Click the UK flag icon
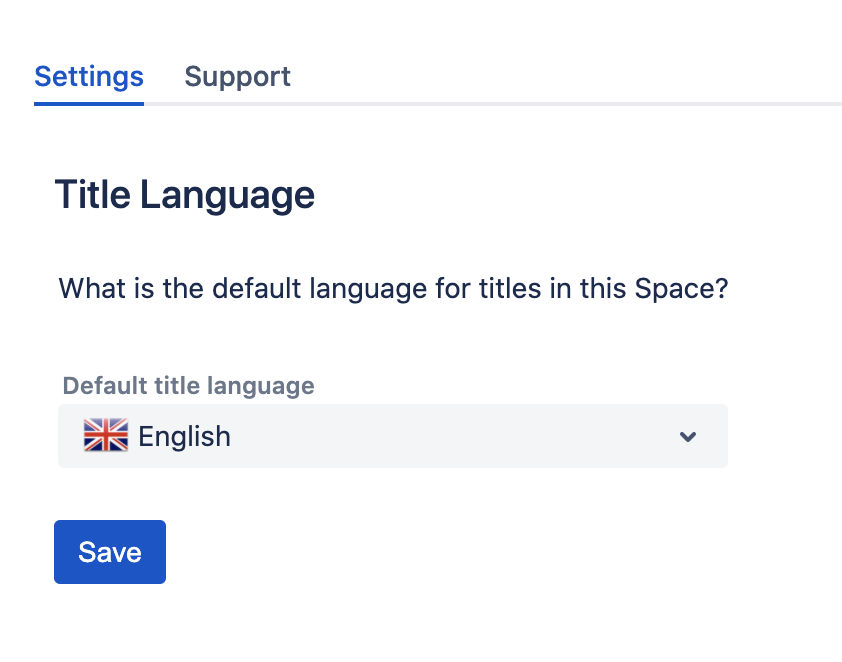 tap(106, 436)
